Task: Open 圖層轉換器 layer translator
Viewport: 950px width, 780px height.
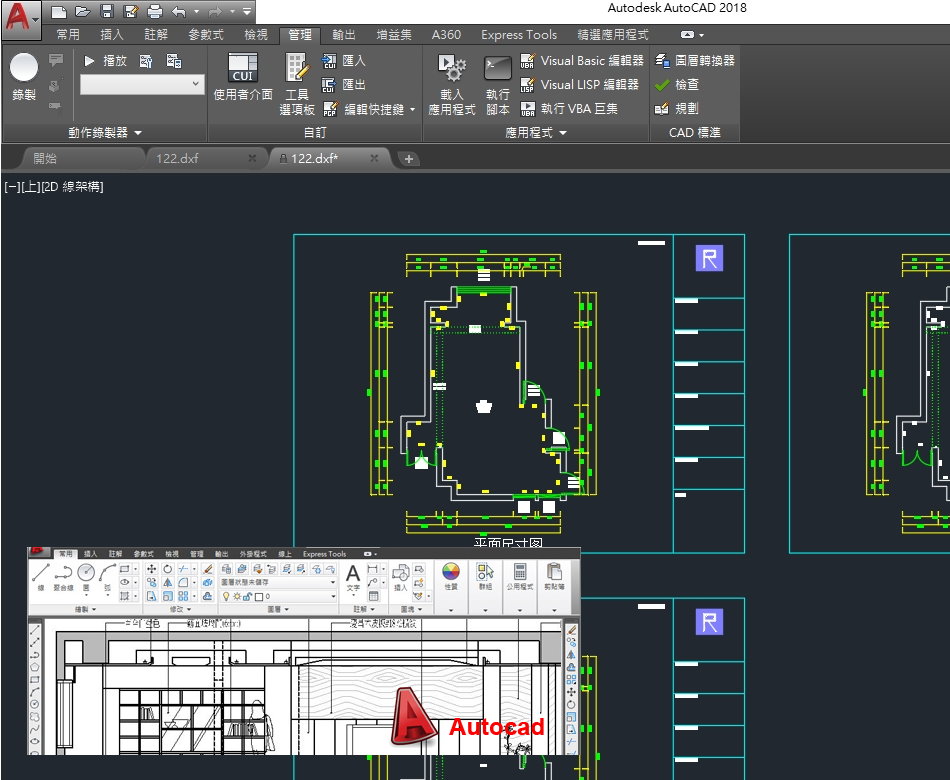Action: coord(694,61)
